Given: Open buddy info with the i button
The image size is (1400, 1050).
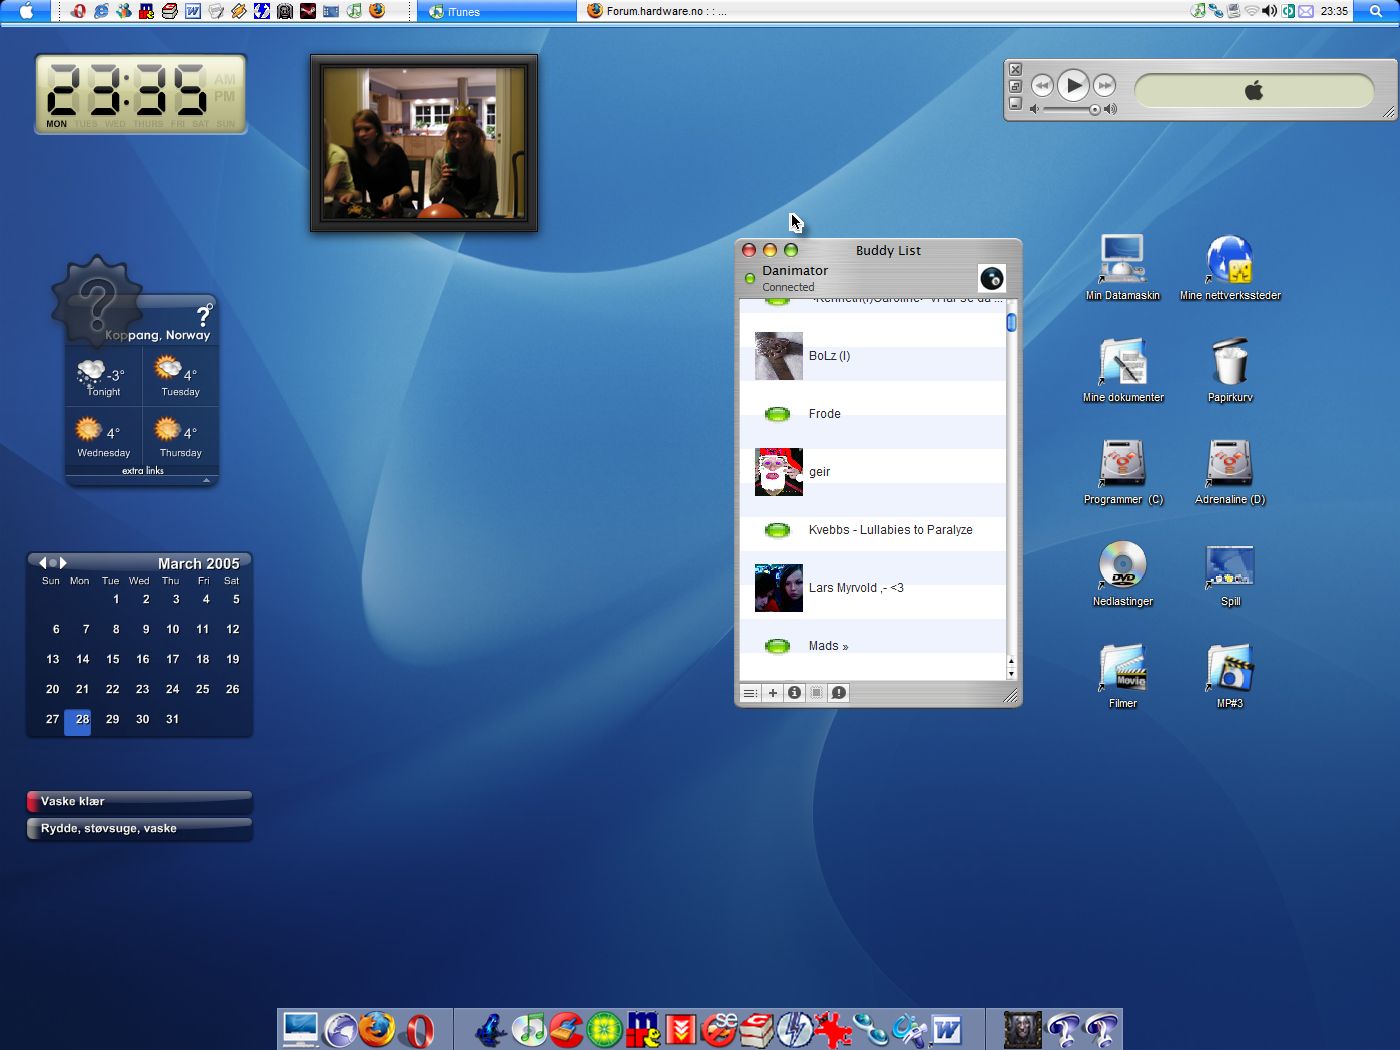Looking at the screenshot, I should click(794, 693).
